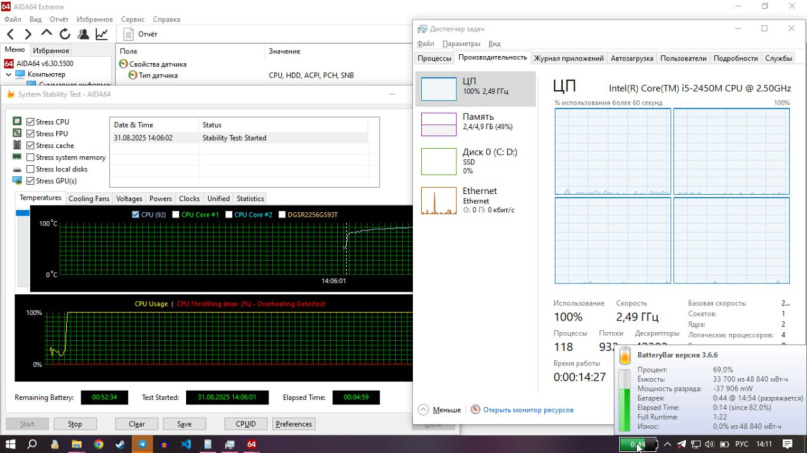The height and width of the screenshot is (453, 807).
Task: Click the Отчёт report icon
Action: (x=128, y=34)
